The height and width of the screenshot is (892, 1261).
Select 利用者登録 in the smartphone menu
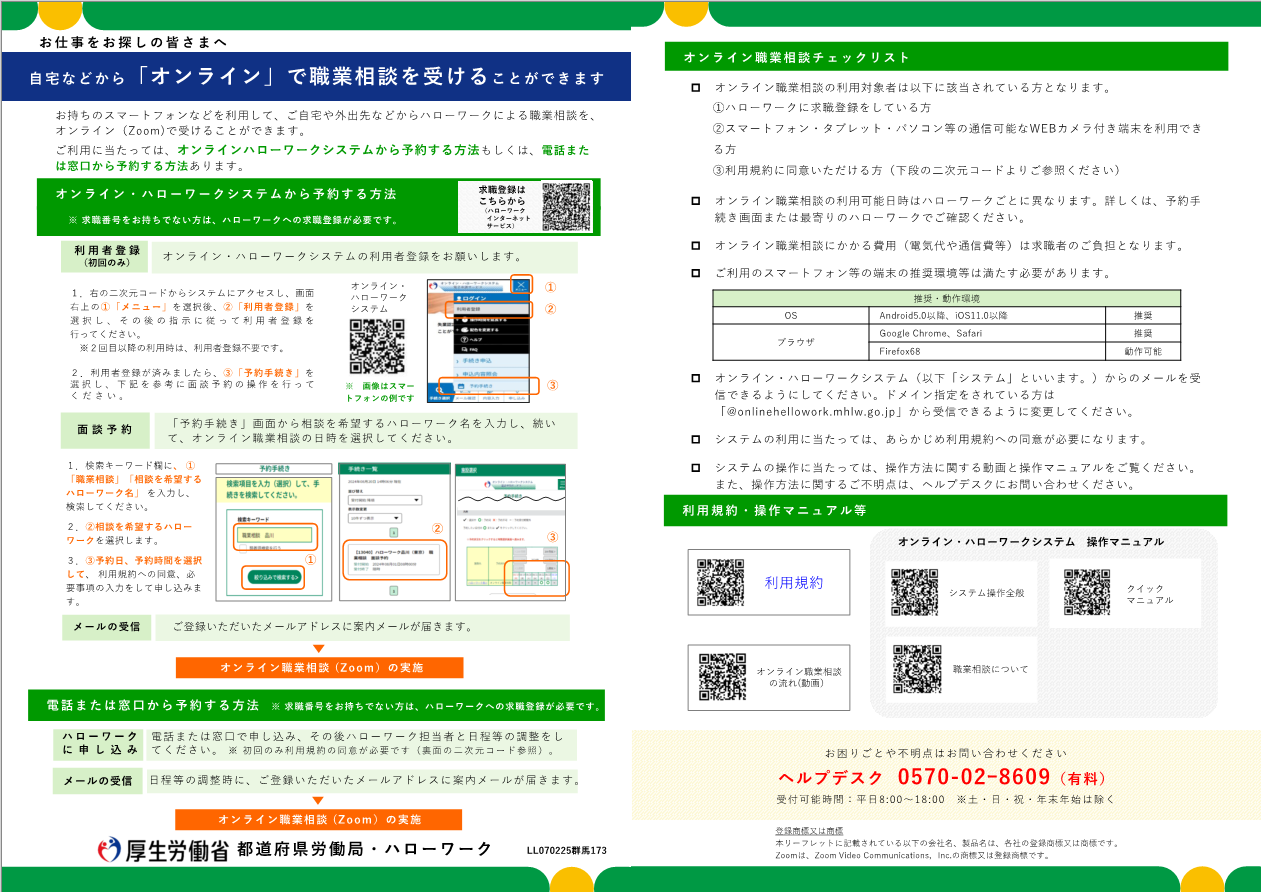point(487,309)
